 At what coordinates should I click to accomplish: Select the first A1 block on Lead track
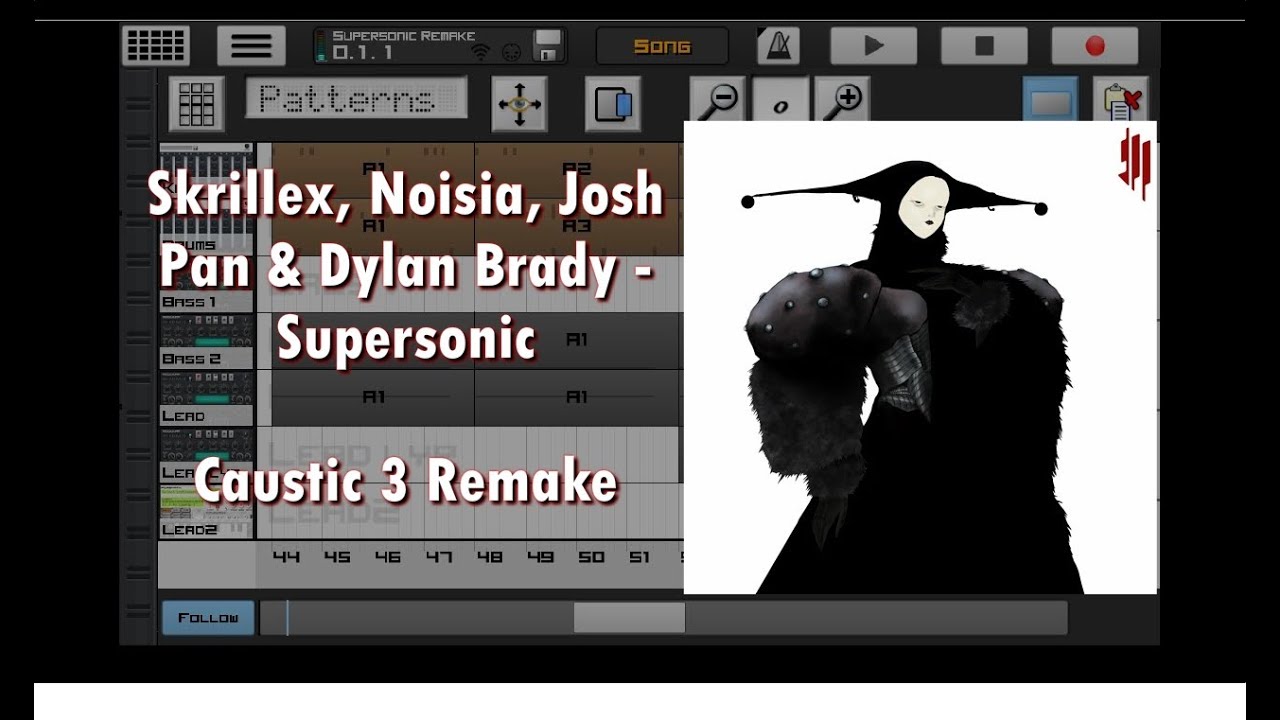coord(373,398)
